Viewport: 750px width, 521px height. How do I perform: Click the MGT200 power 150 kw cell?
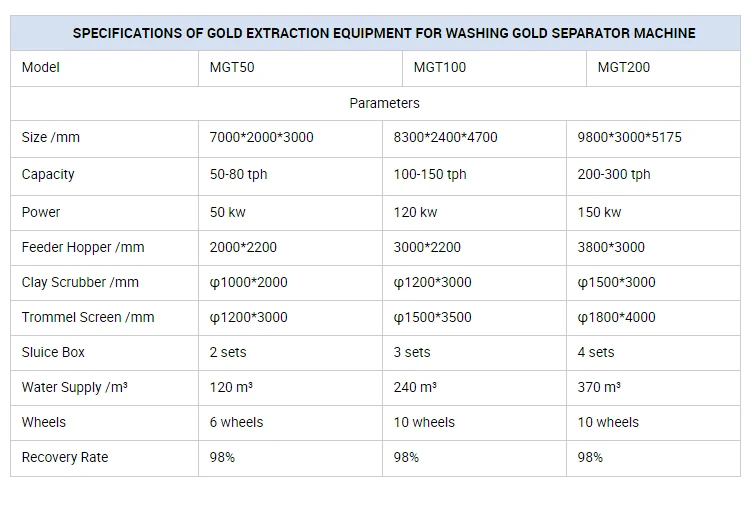point(599,212)
